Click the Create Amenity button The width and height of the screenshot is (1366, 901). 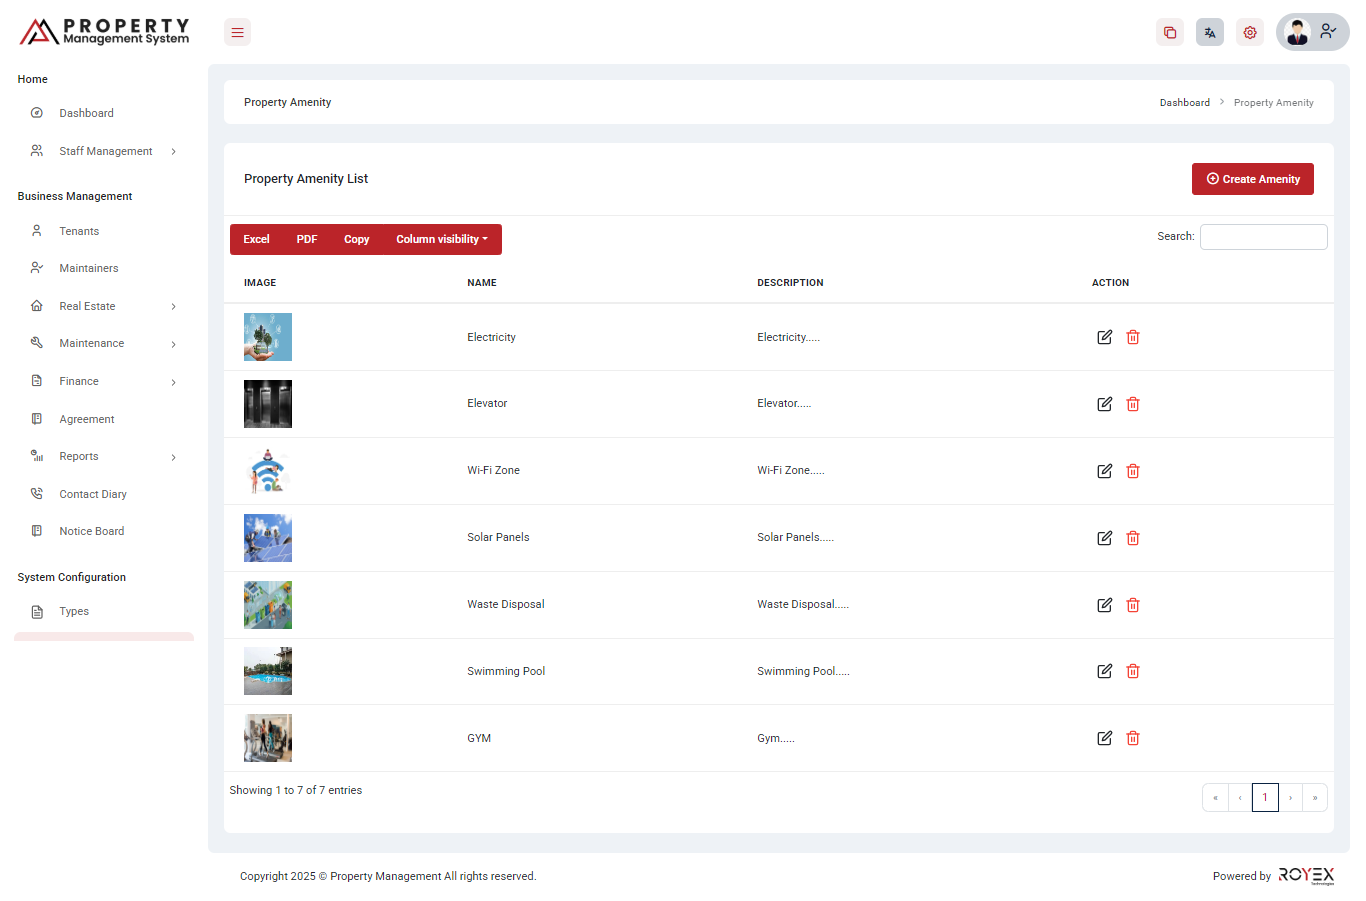point(1252,179)
